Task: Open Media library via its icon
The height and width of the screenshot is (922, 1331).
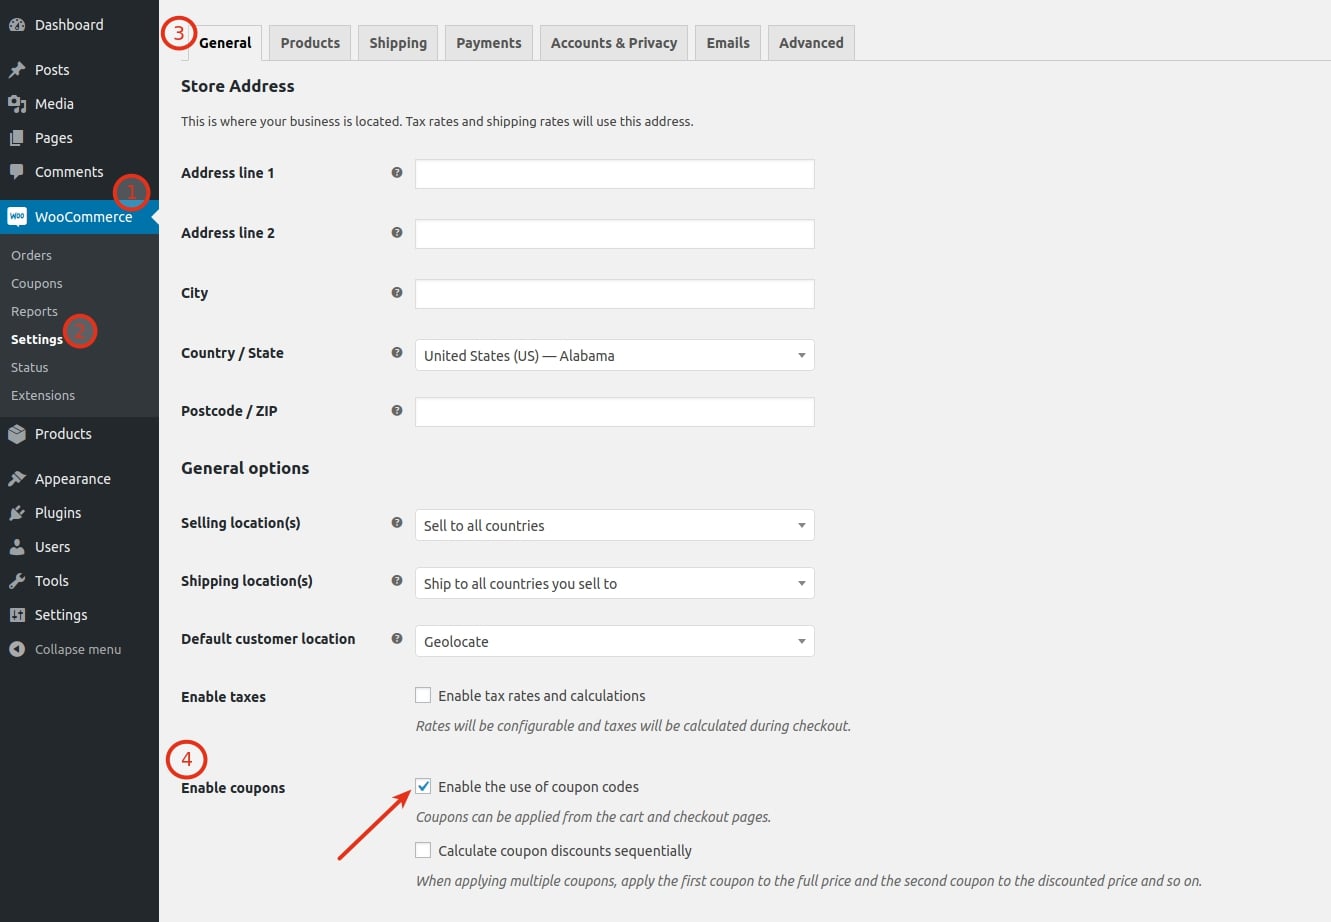Action: [x=17, y=104]
